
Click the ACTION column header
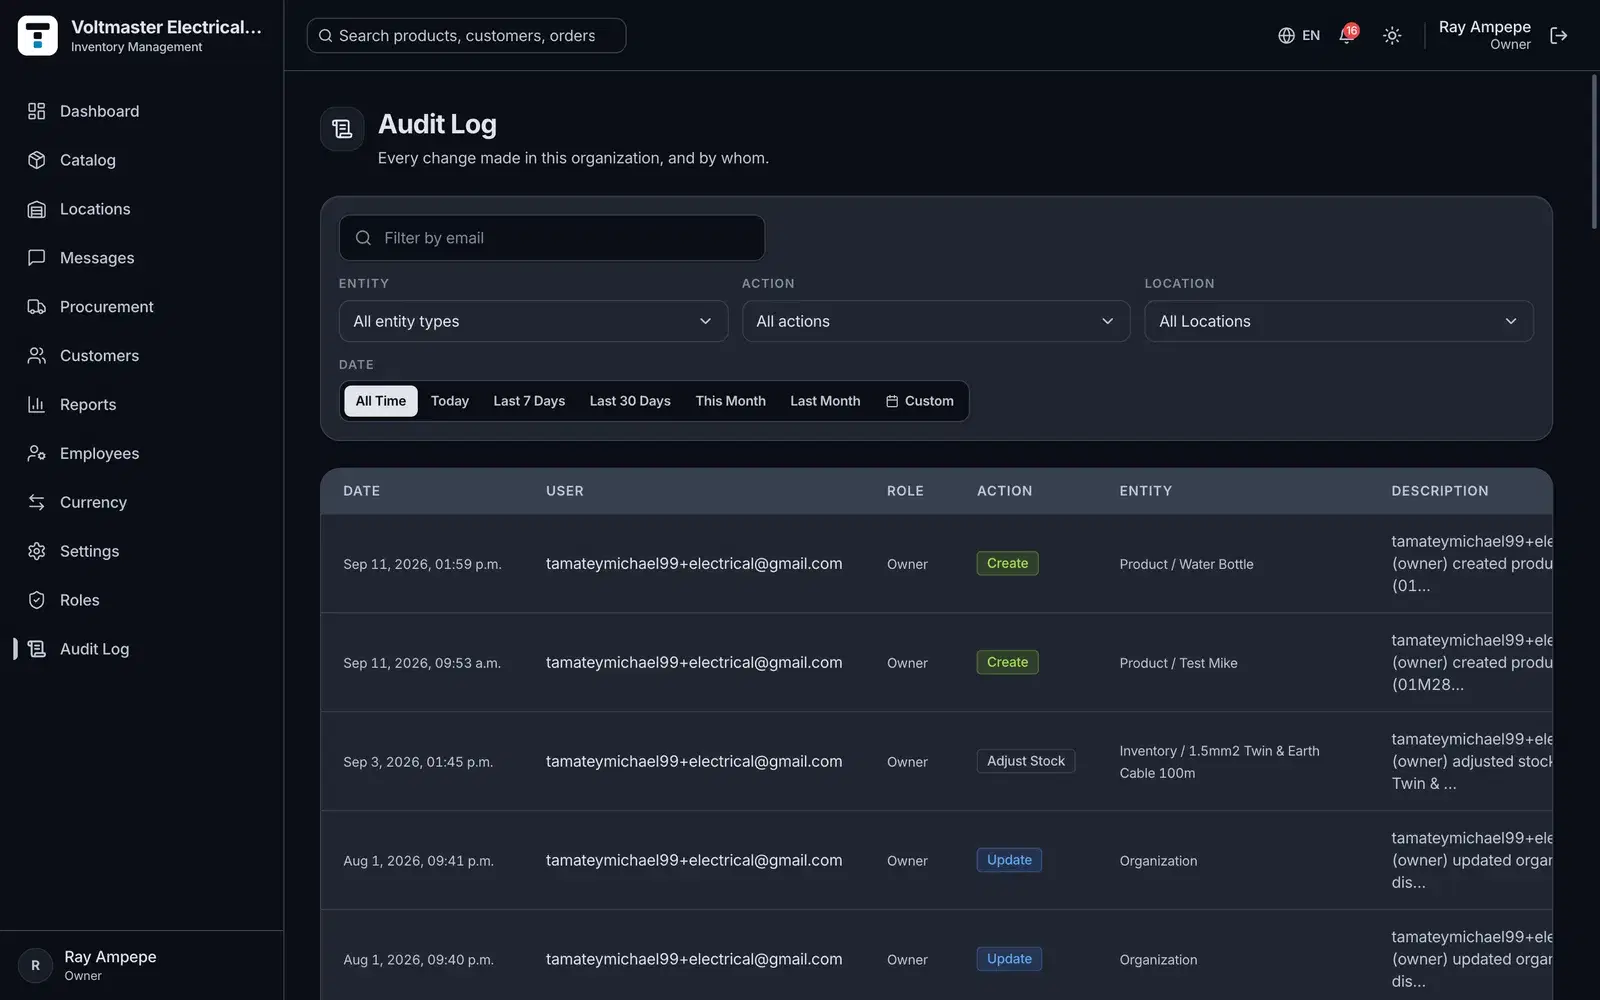1004,491
